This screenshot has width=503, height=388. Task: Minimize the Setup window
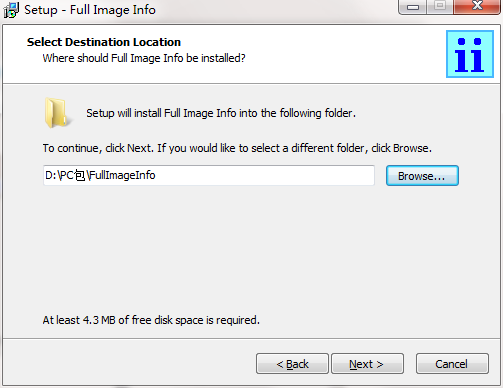413,7
